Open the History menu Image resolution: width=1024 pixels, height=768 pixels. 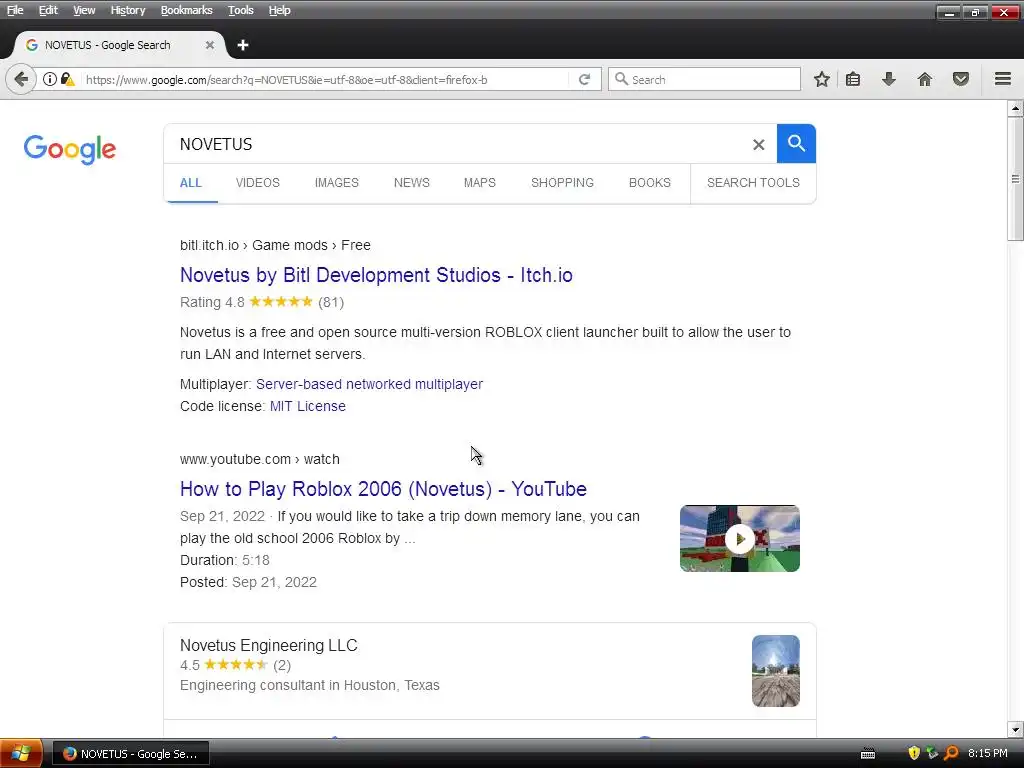pyautogui.click(x=127, y=10)
